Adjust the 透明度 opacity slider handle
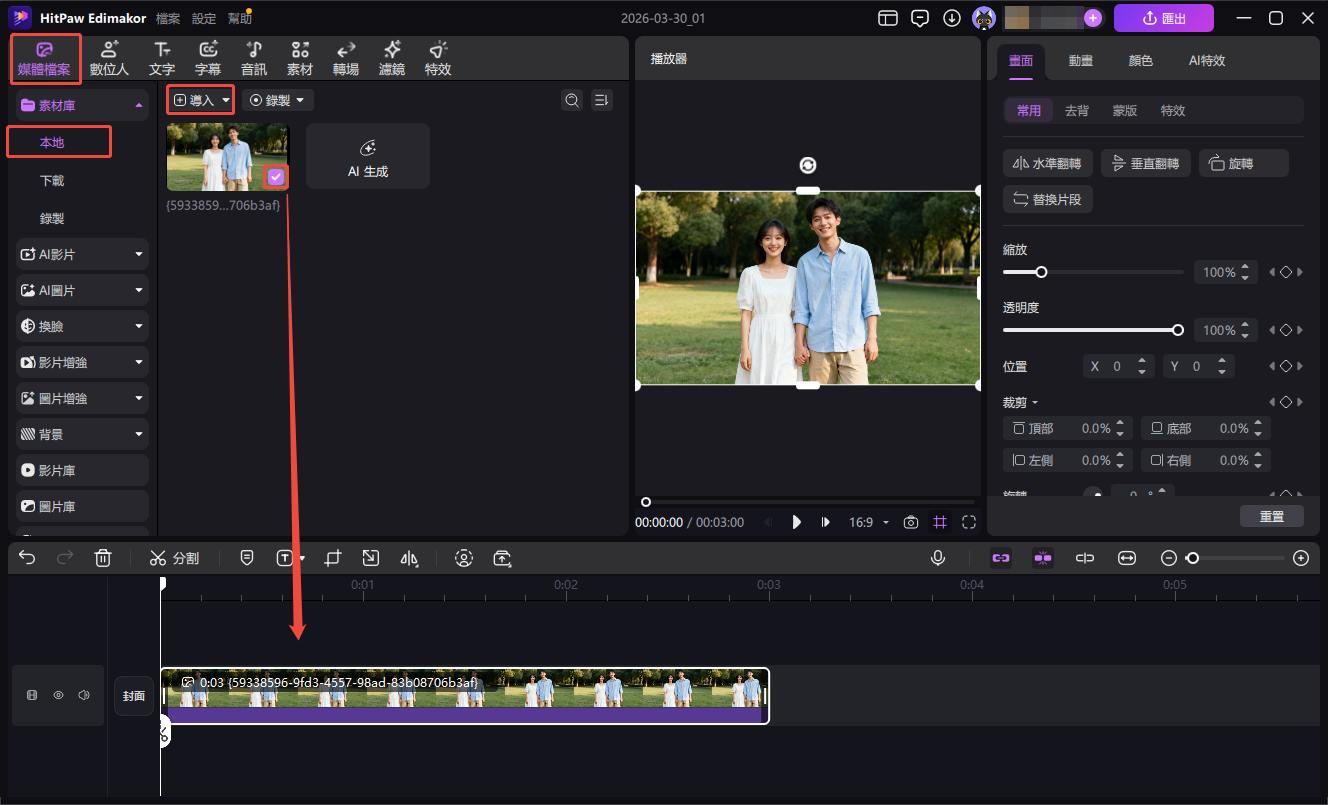The image size is (1328, 805). [x=1178, y=330]
